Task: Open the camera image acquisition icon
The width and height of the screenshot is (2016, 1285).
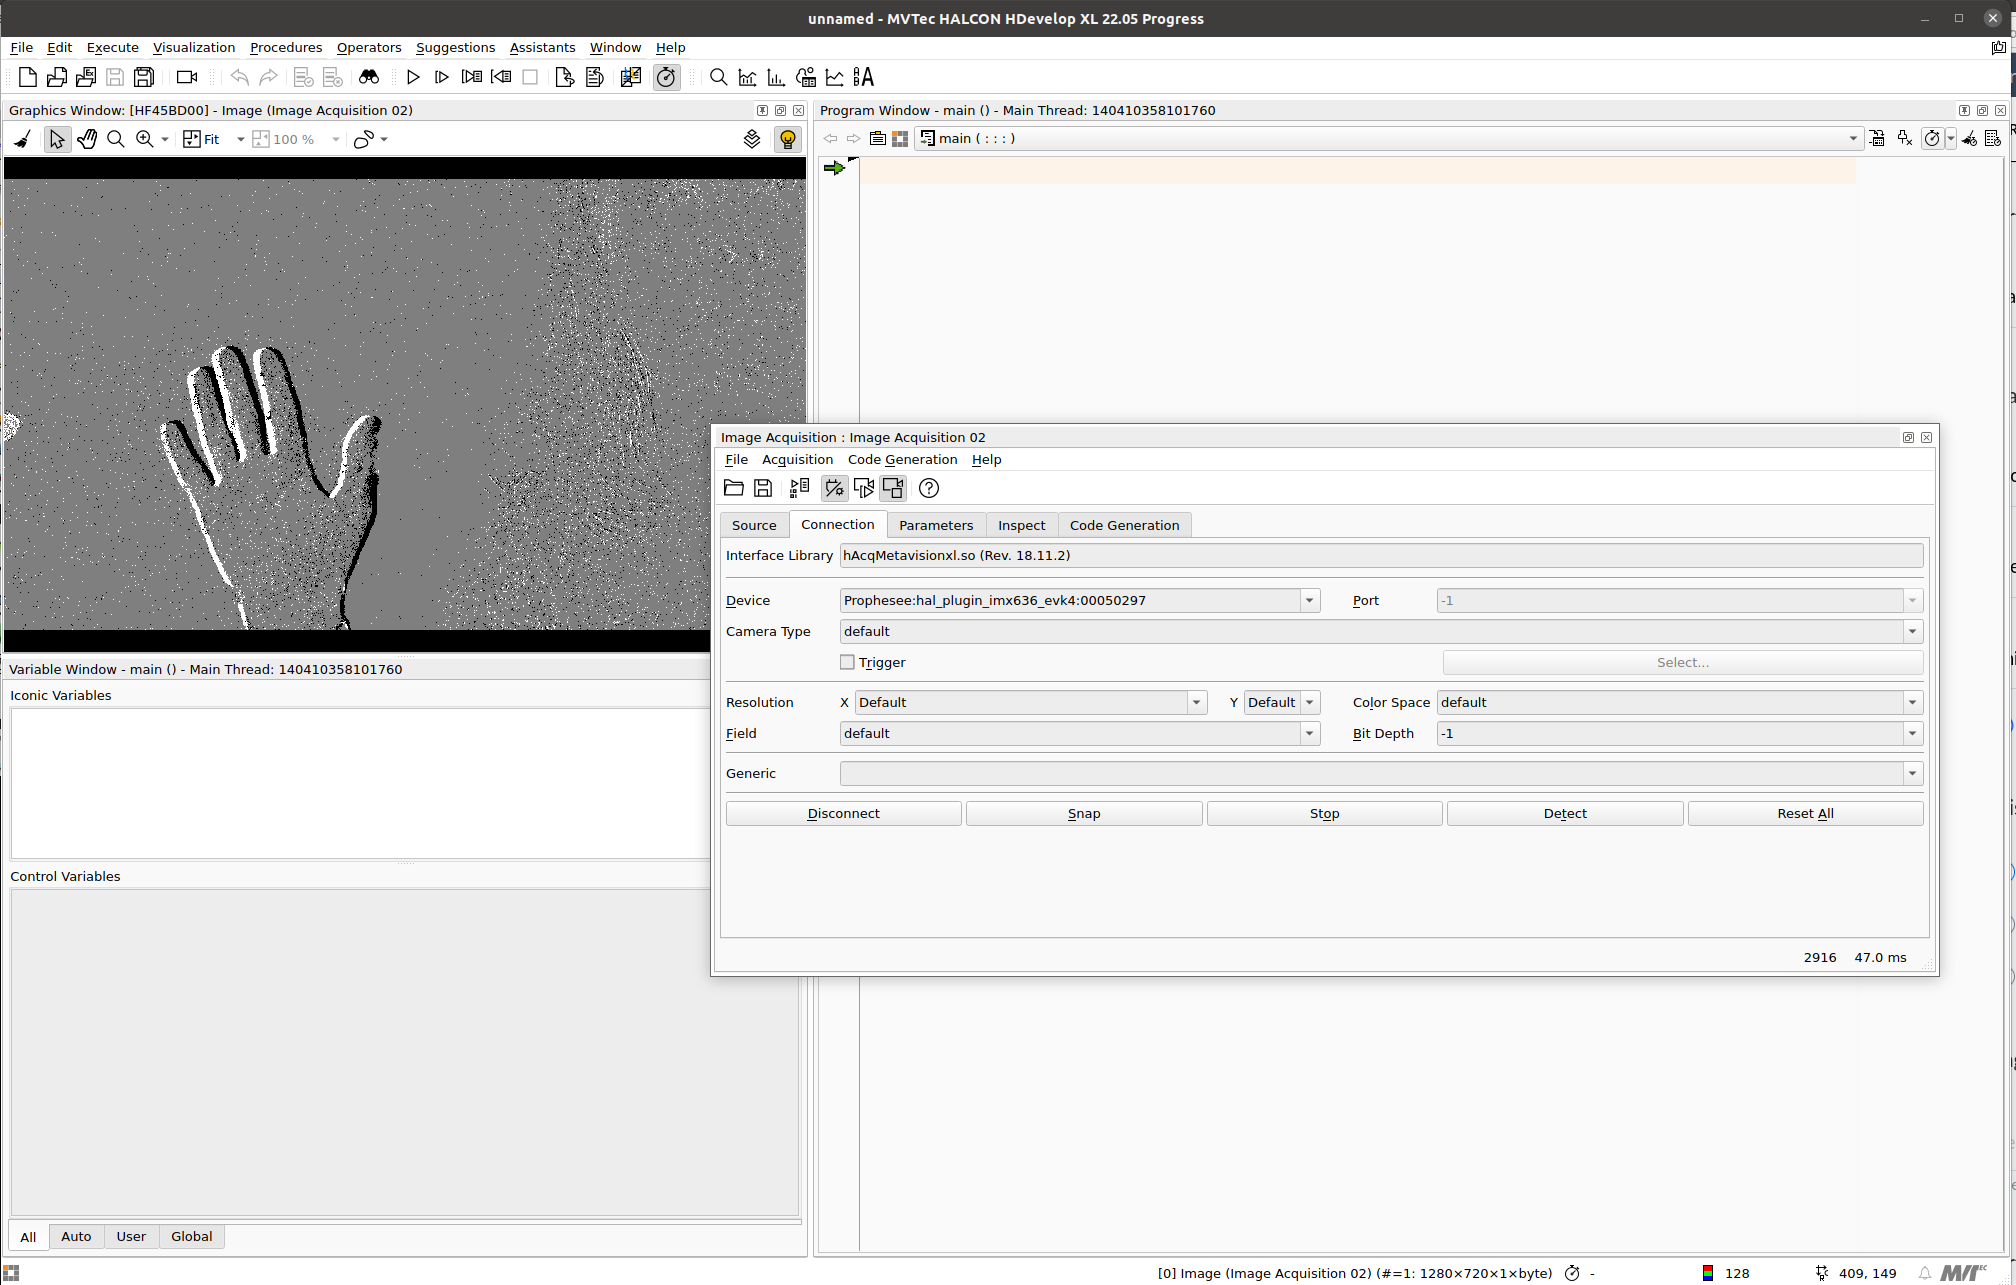Action: [x=187, y=77]
